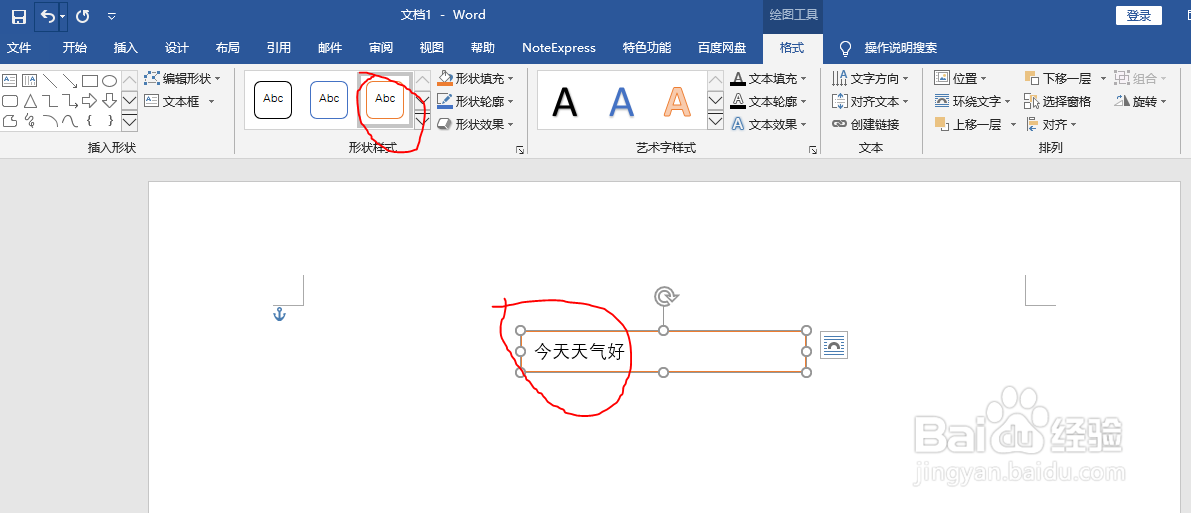Select the freeform shape tool
The image size is (1191, 513).
[x=10, y=120]
